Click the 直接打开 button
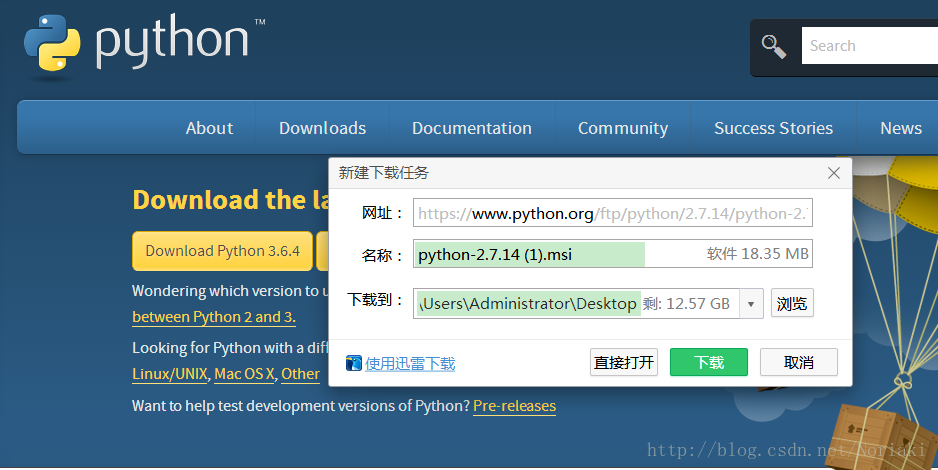The height and width of the screenshot is (470, 938). click(624, 362)
